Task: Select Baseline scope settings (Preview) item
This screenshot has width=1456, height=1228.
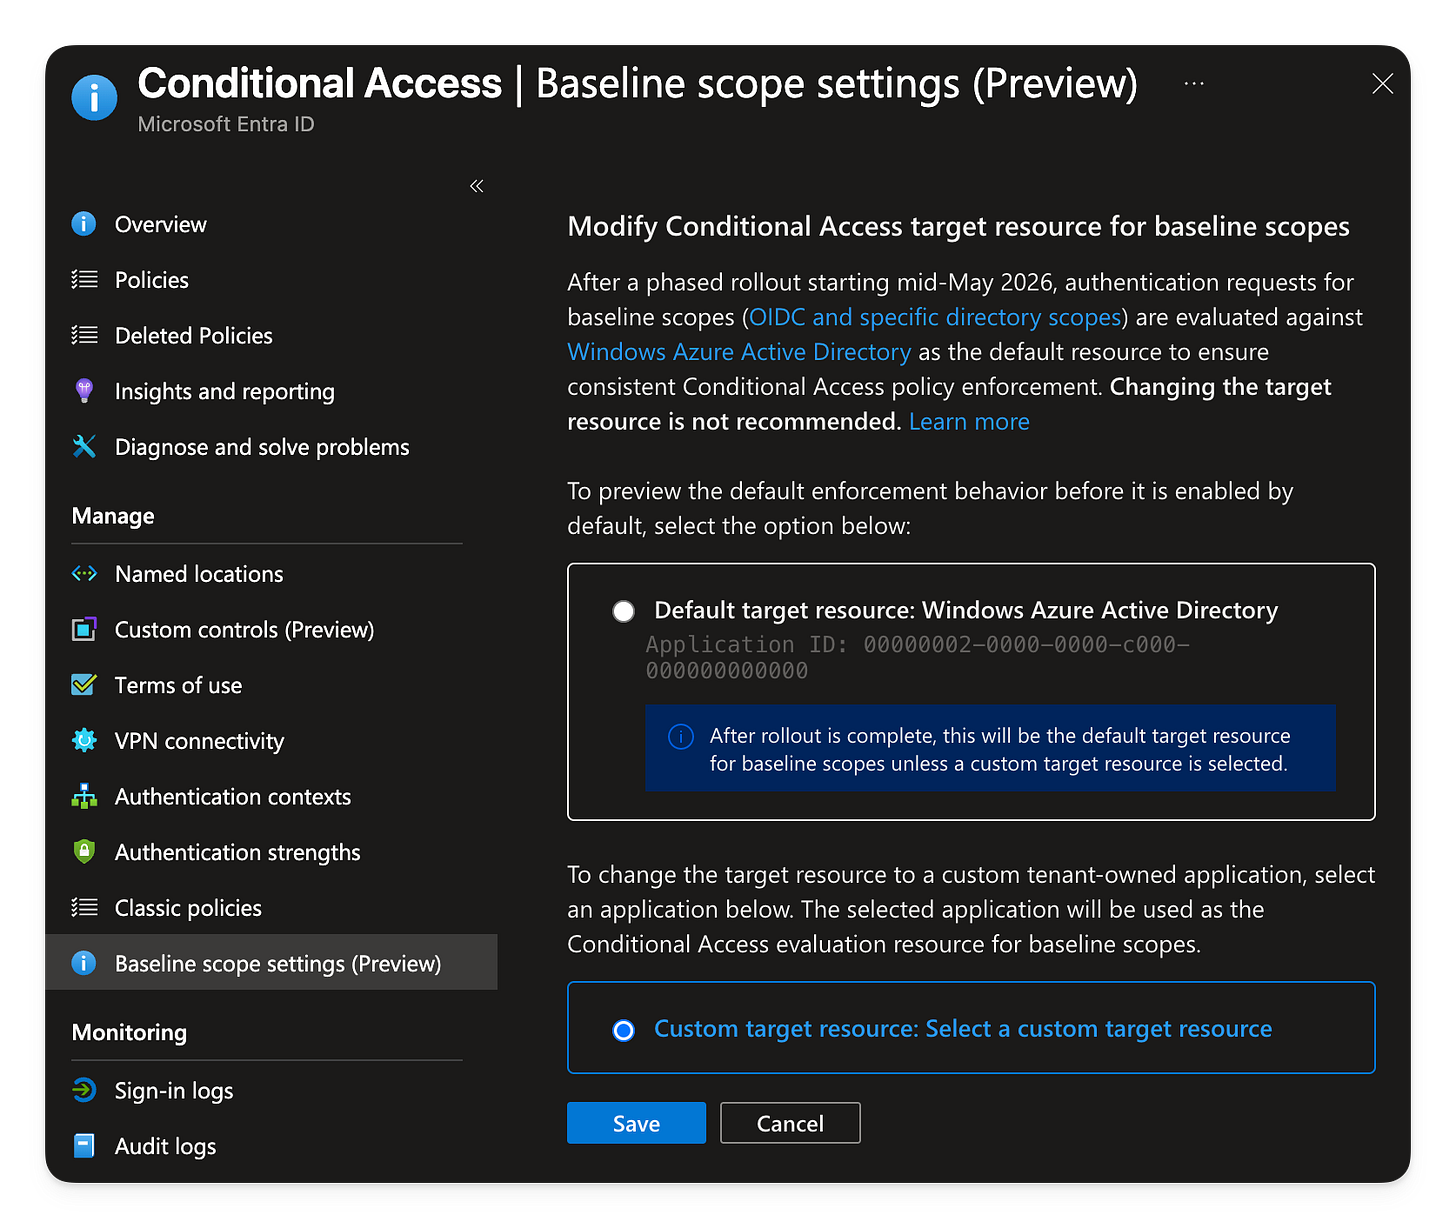Action: 271,963
